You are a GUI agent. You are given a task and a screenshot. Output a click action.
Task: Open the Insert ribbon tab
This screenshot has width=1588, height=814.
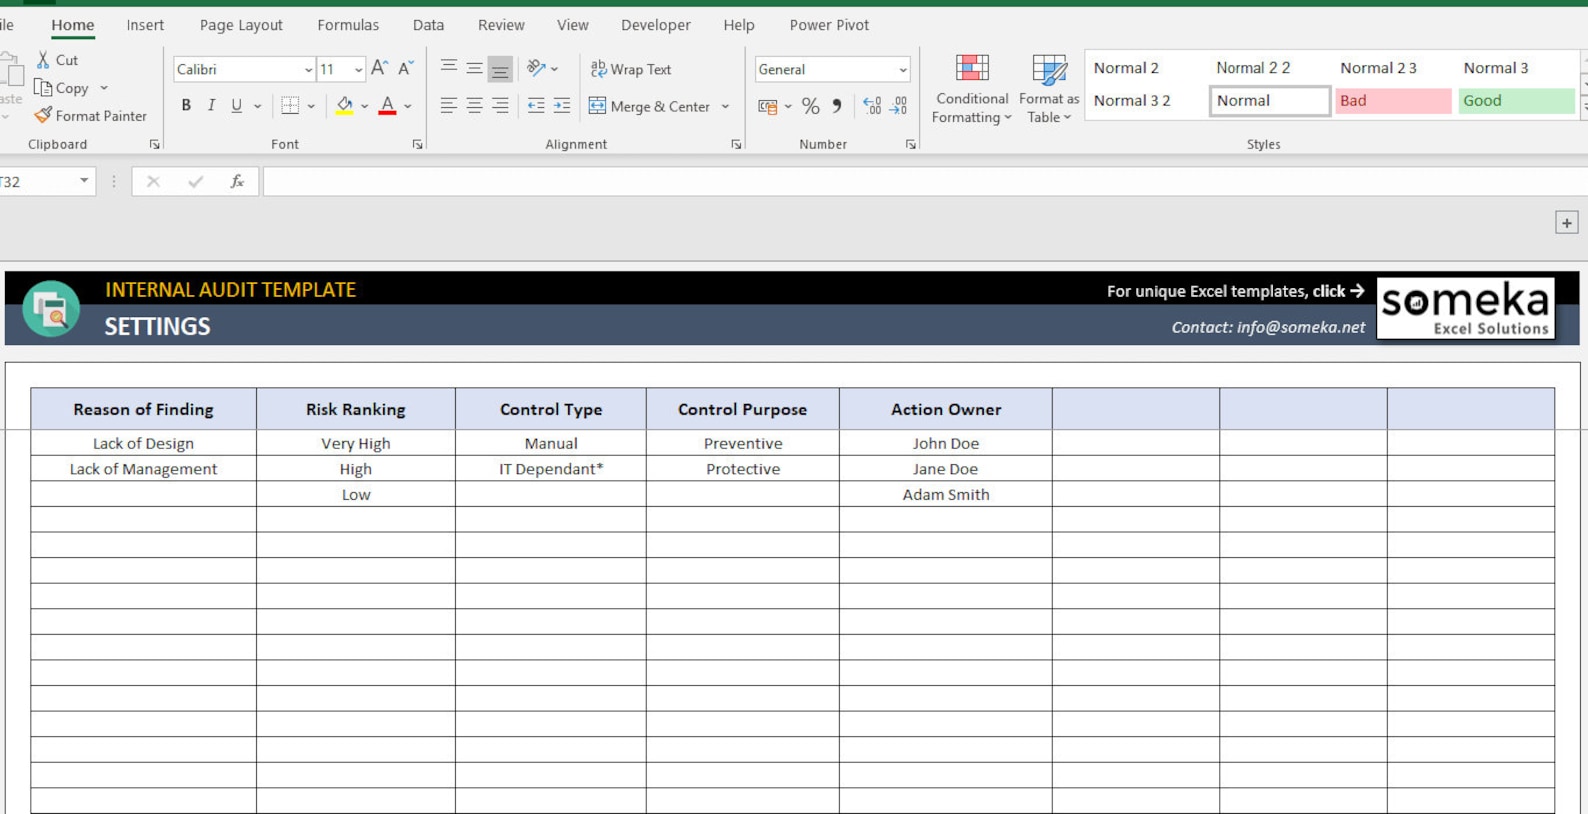coord(145,25)
